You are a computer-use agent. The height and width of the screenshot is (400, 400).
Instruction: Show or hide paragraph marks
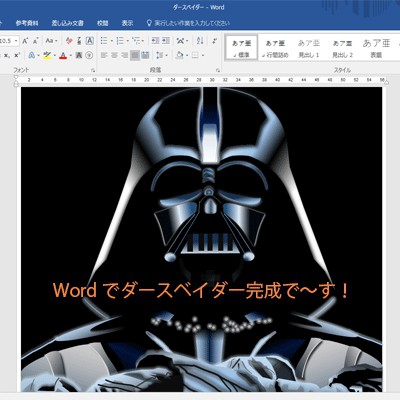pos(215,41)
